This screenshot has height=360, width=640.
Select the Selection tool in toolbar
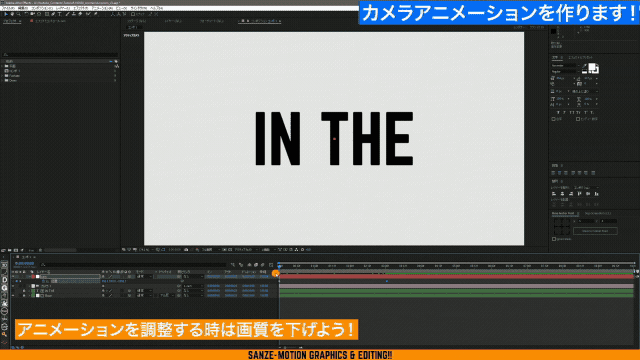6,14
